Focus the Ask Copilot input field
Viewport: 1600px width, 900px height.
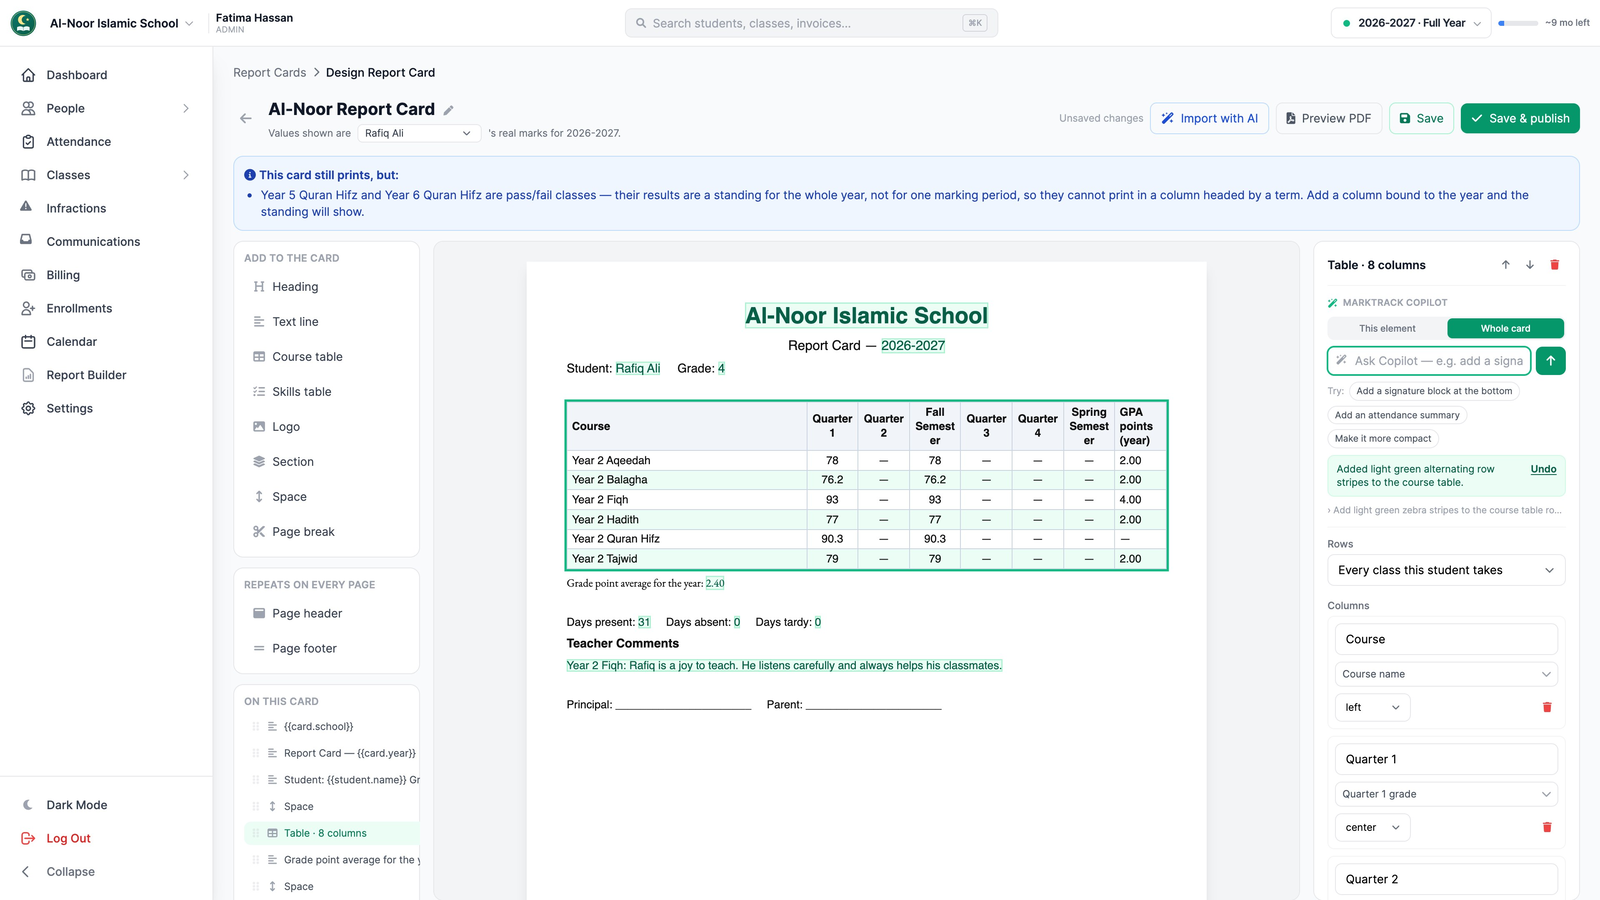[x=1430, y=361]
